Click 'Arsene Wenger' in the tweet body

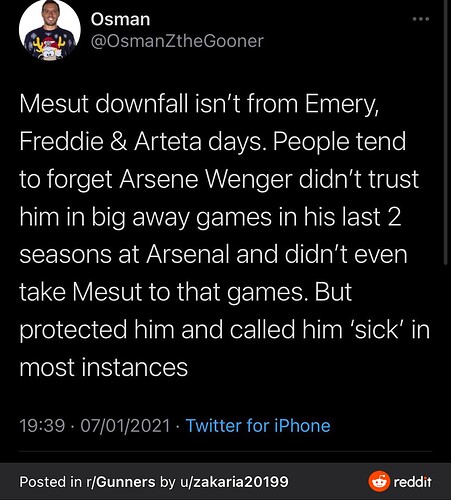[x=206, y=180]
